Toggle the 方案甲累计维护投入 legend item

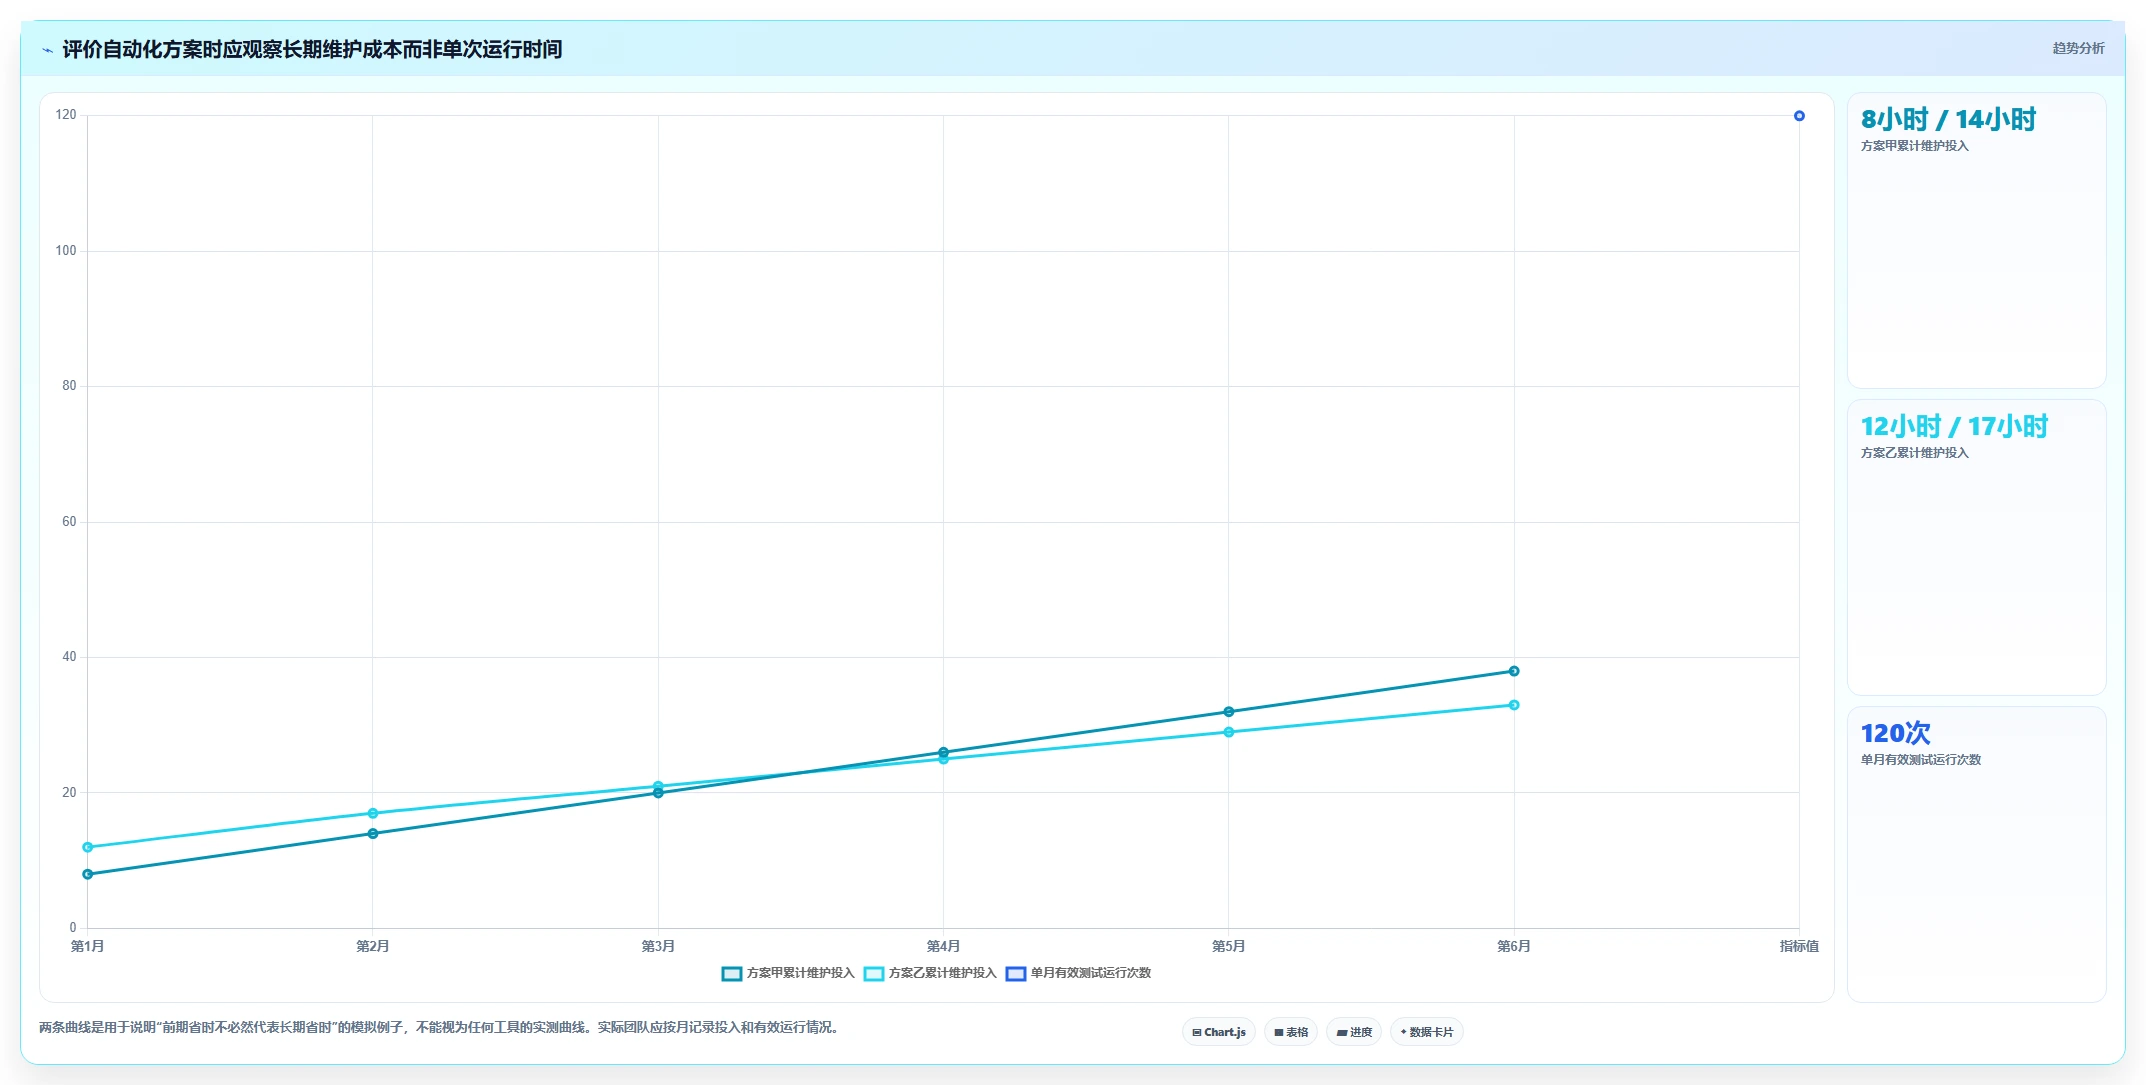(x=788, y=973)
